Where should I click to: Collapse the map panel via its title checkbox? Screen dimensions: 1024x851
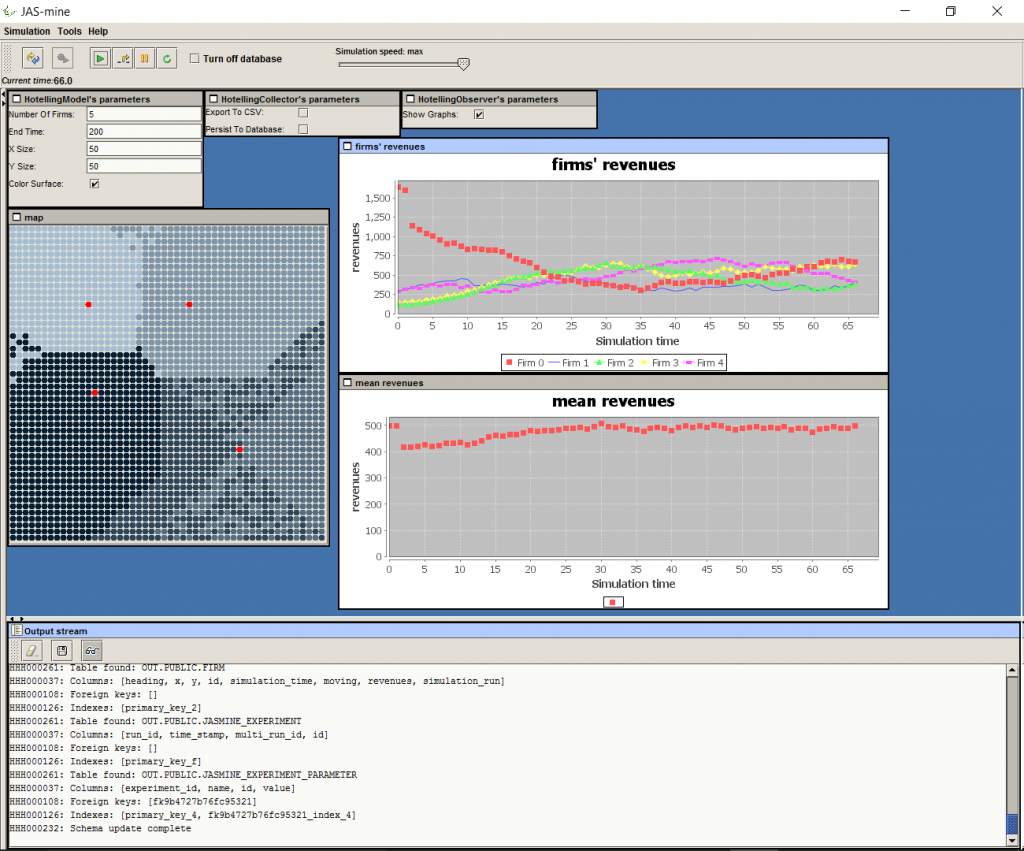16,217
